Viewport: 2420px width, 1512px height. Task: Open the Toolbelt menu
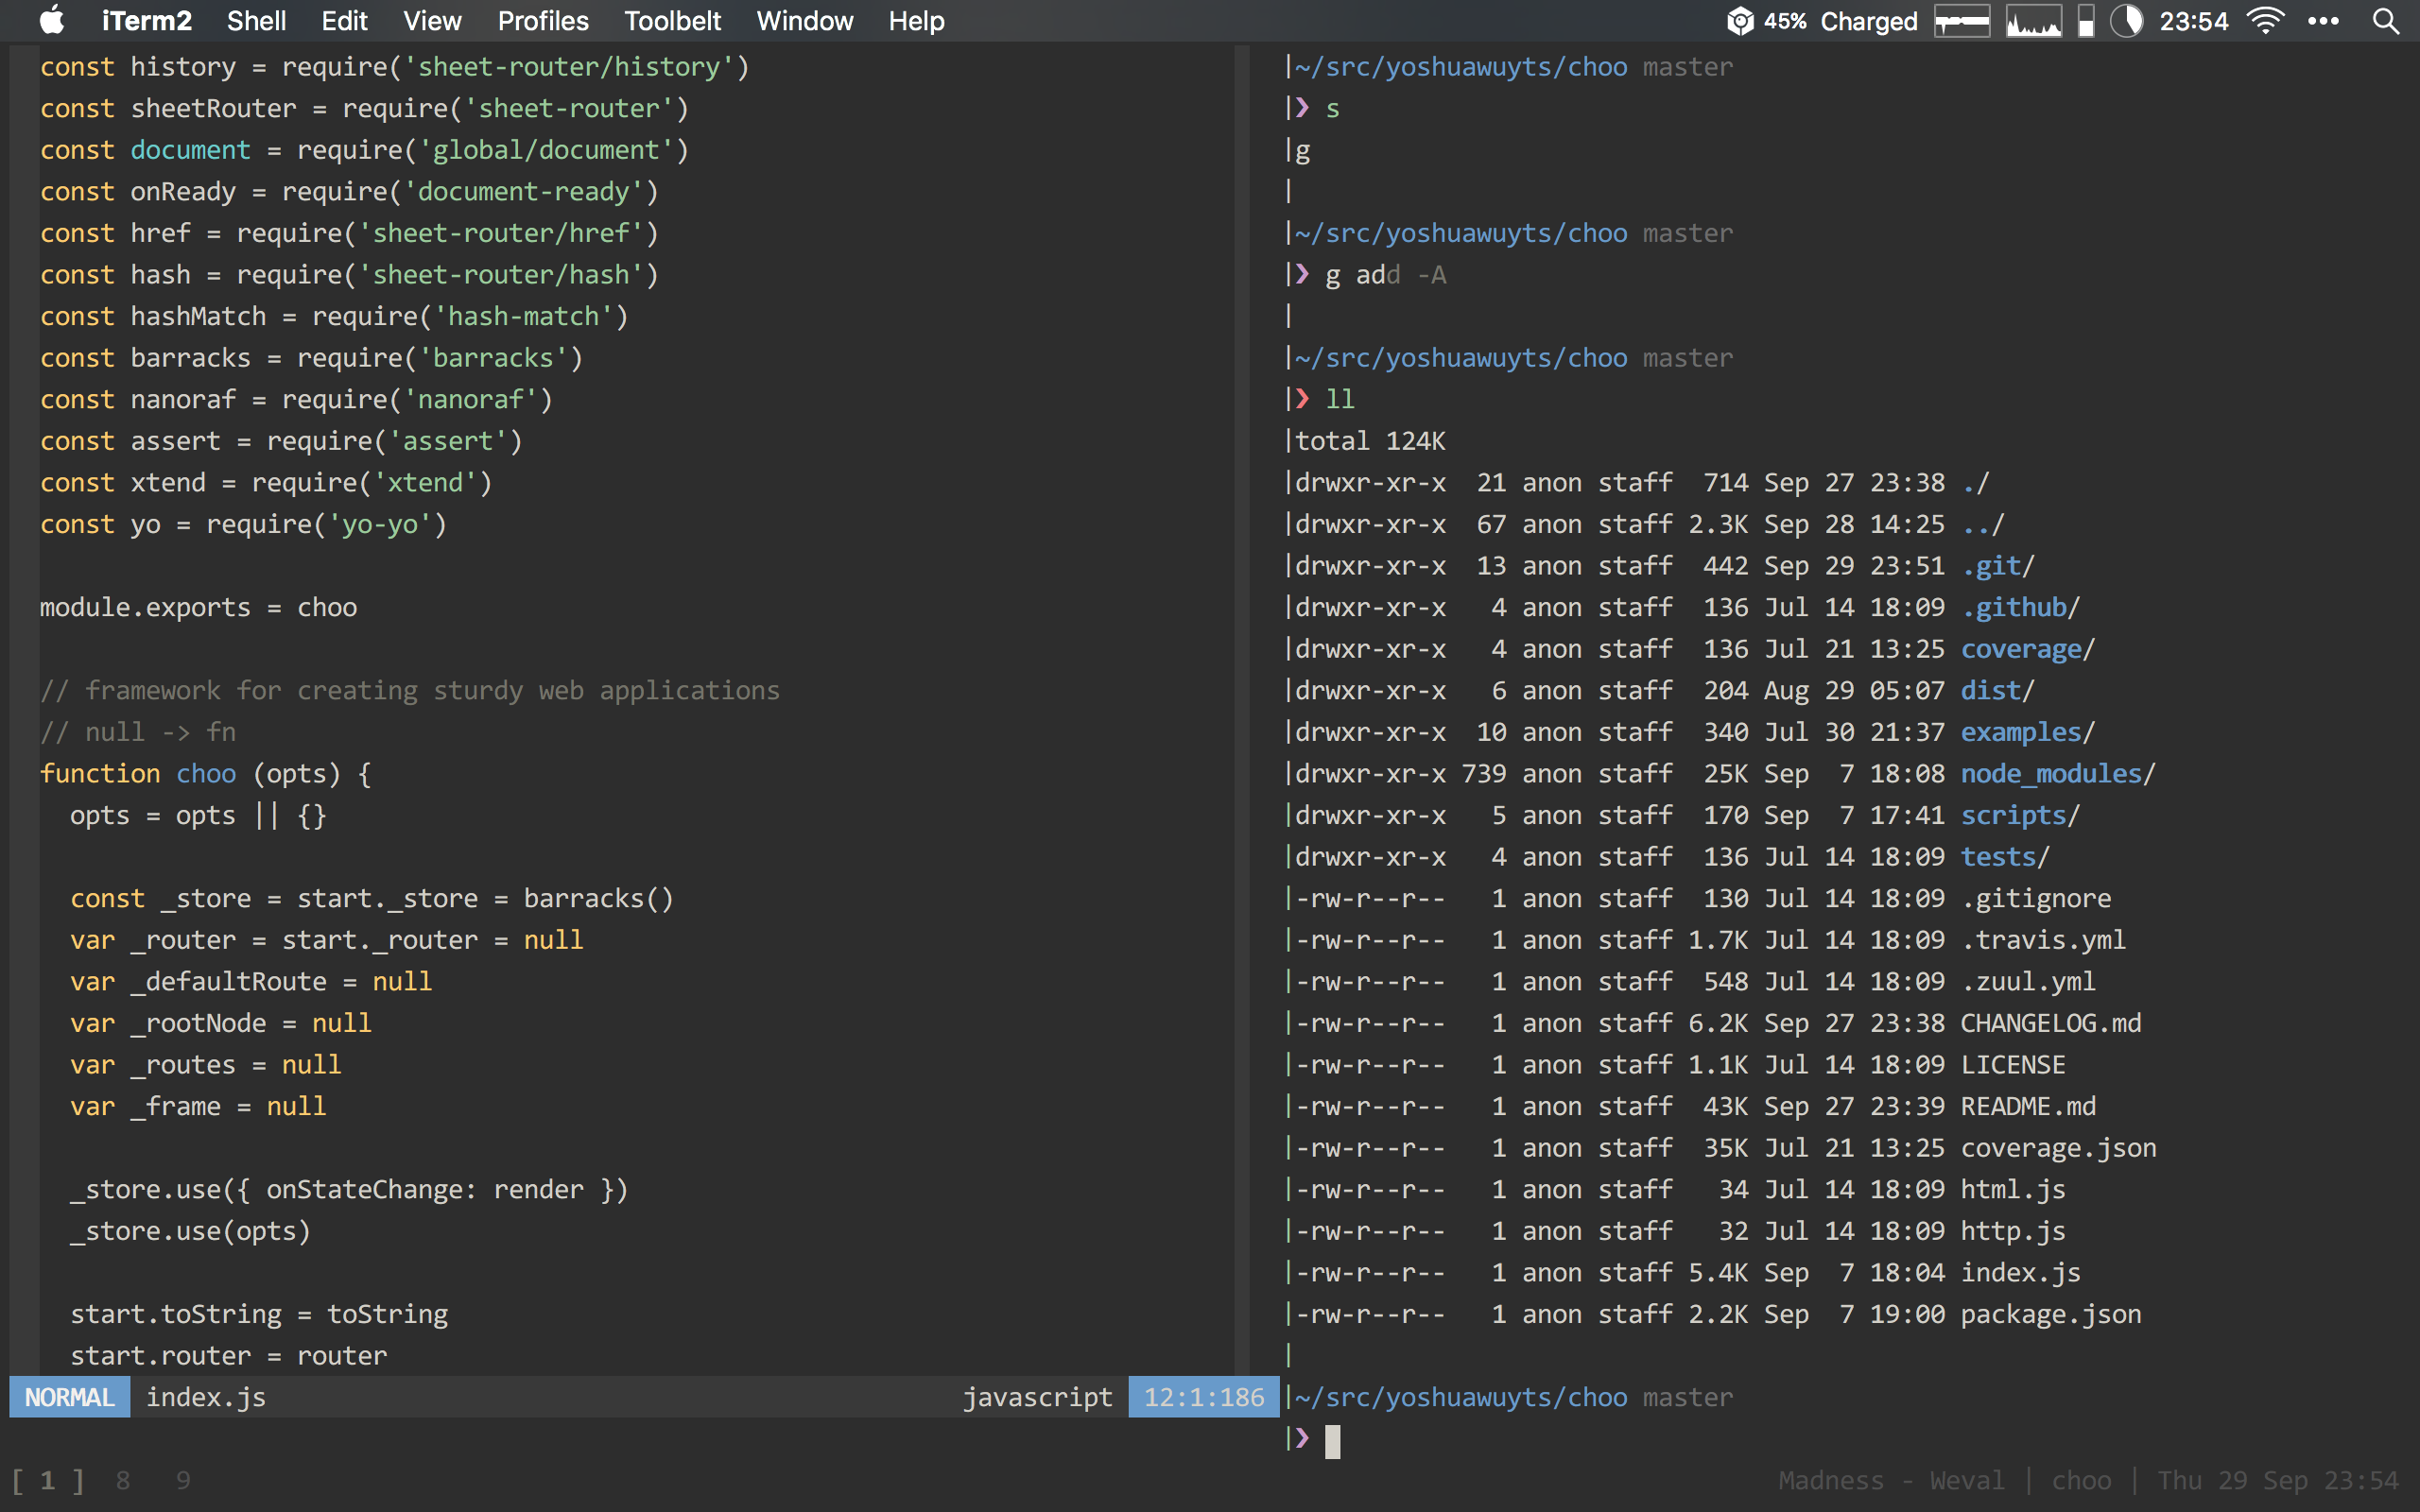click(672, 21)
